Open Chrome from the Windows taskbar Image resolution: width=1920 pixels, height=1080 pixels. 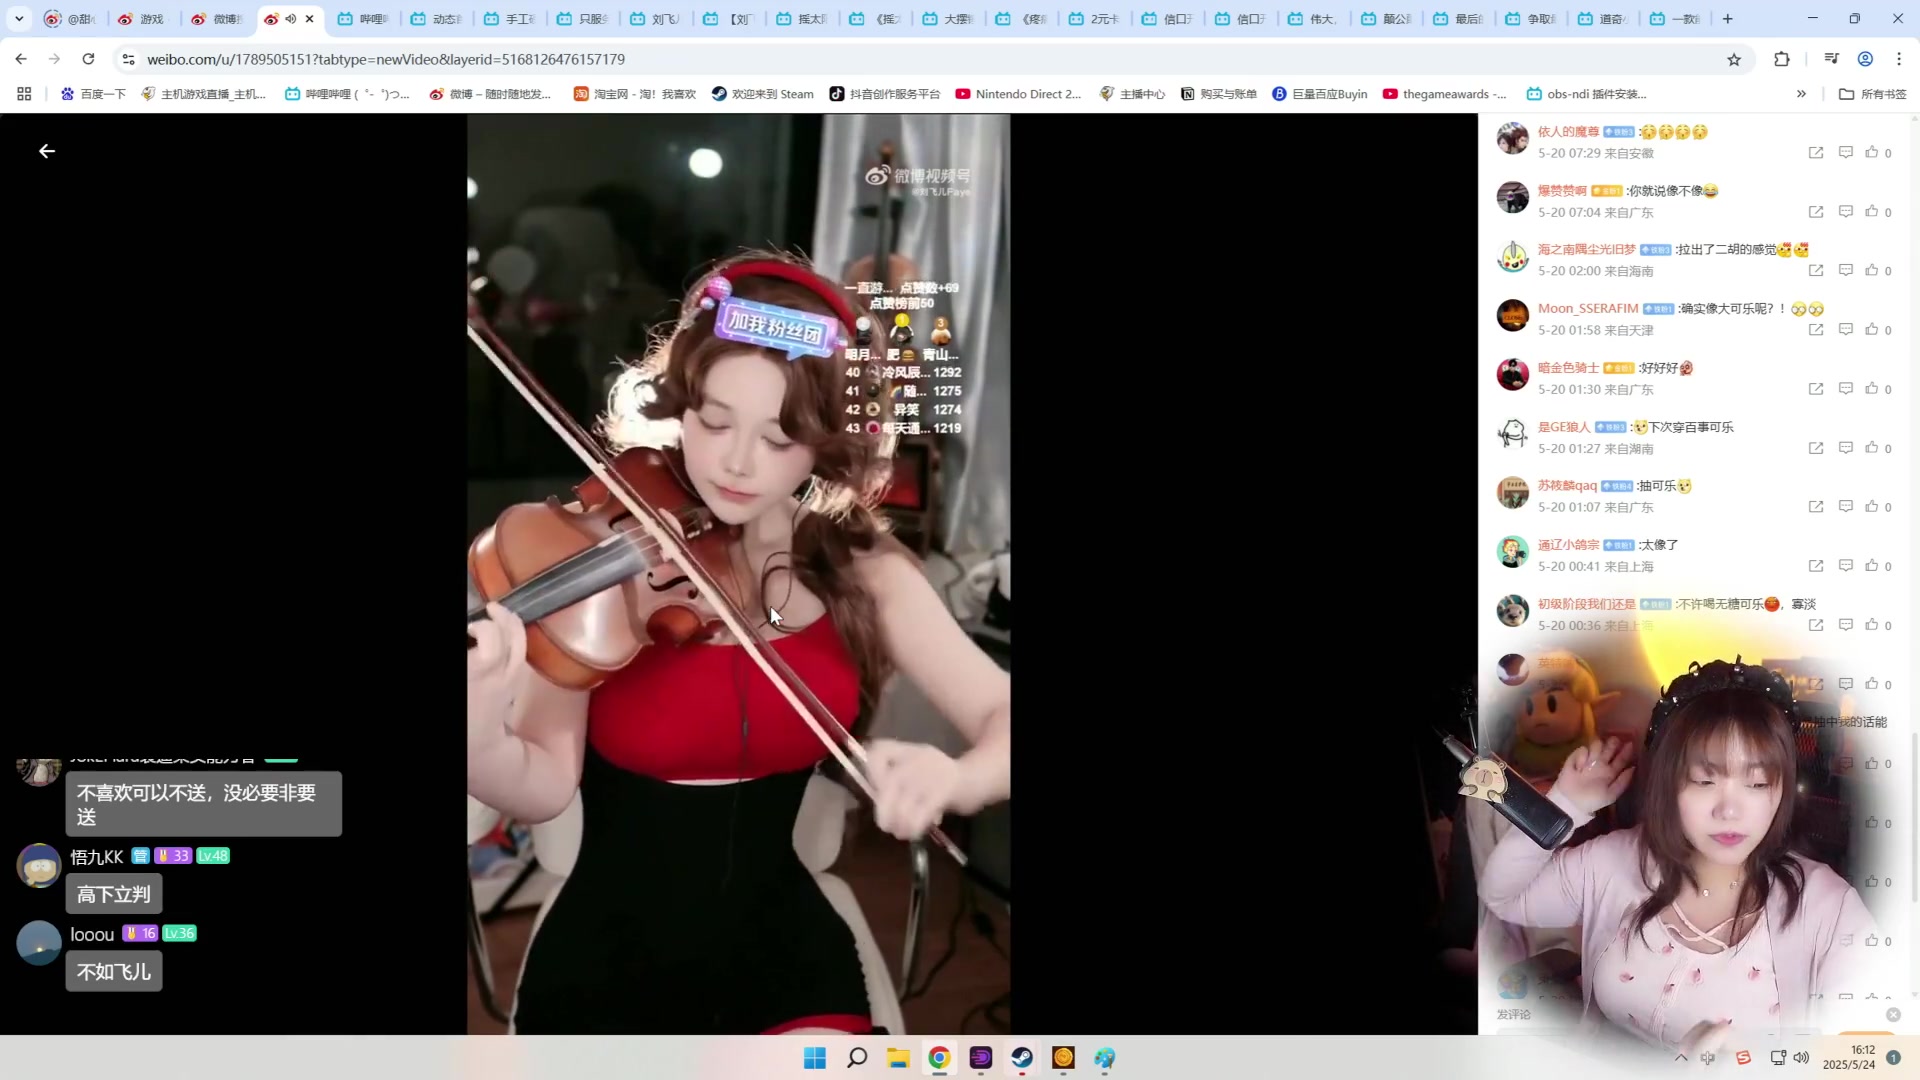pos(939,1058)
